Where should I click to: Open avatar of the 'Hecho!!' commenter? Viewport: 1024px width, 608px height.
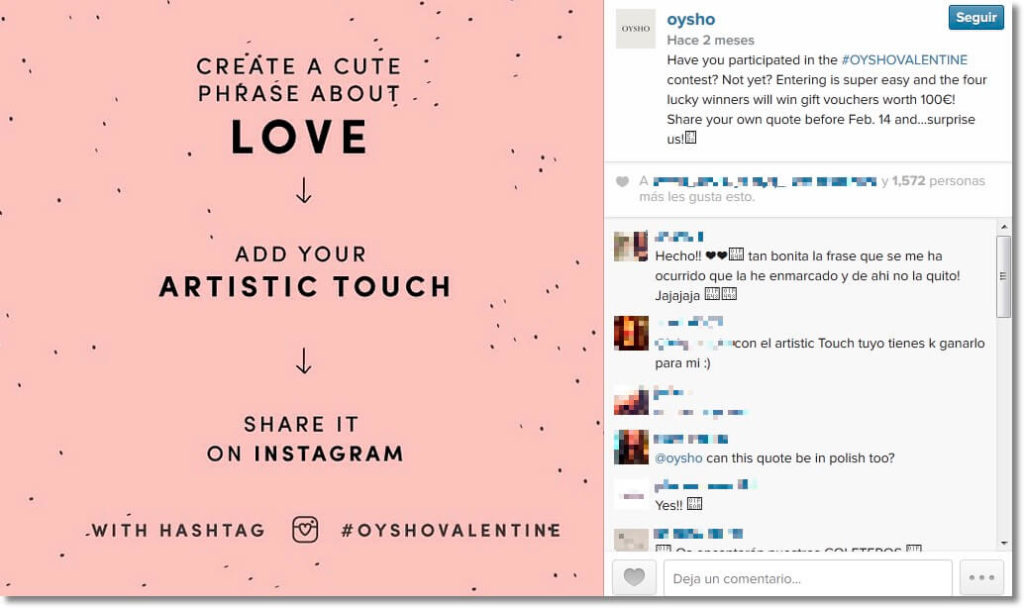pyautogui.click(x=631, y=246)
